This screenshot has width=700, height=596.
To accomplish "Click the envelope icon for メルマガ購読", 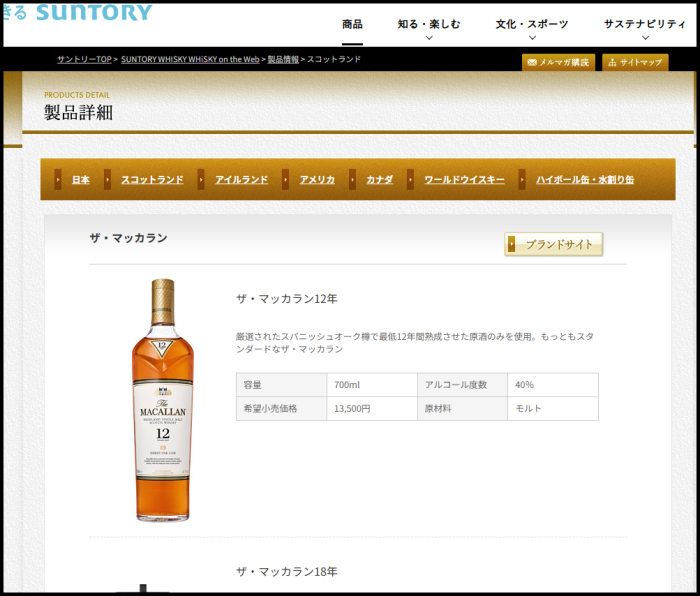I will point(532,62).
